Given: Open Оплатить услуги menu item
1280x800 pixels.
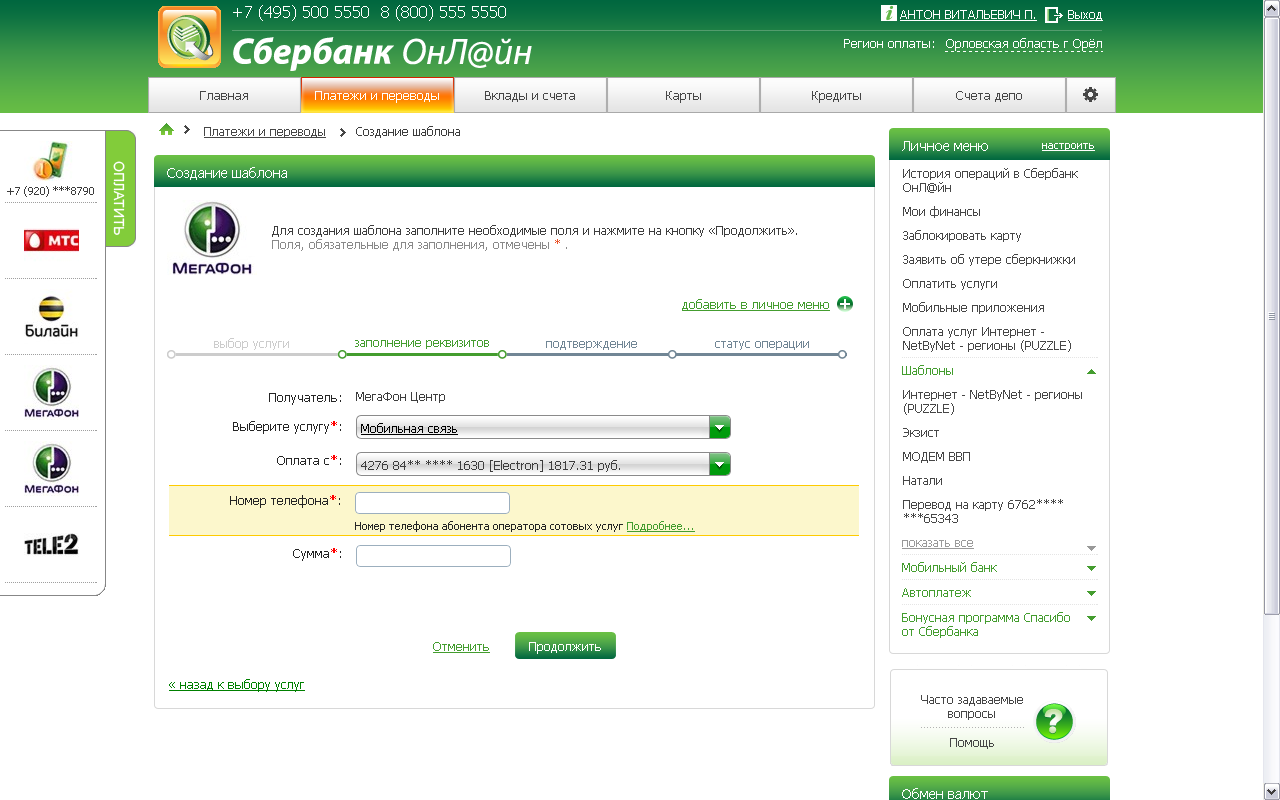Looking at the screenshot, I should coord(950,284).
